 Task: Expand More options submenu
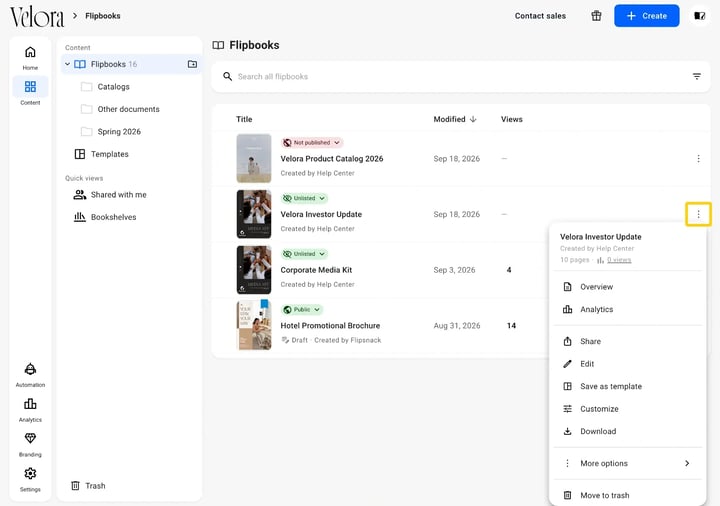tap(627, 464)
